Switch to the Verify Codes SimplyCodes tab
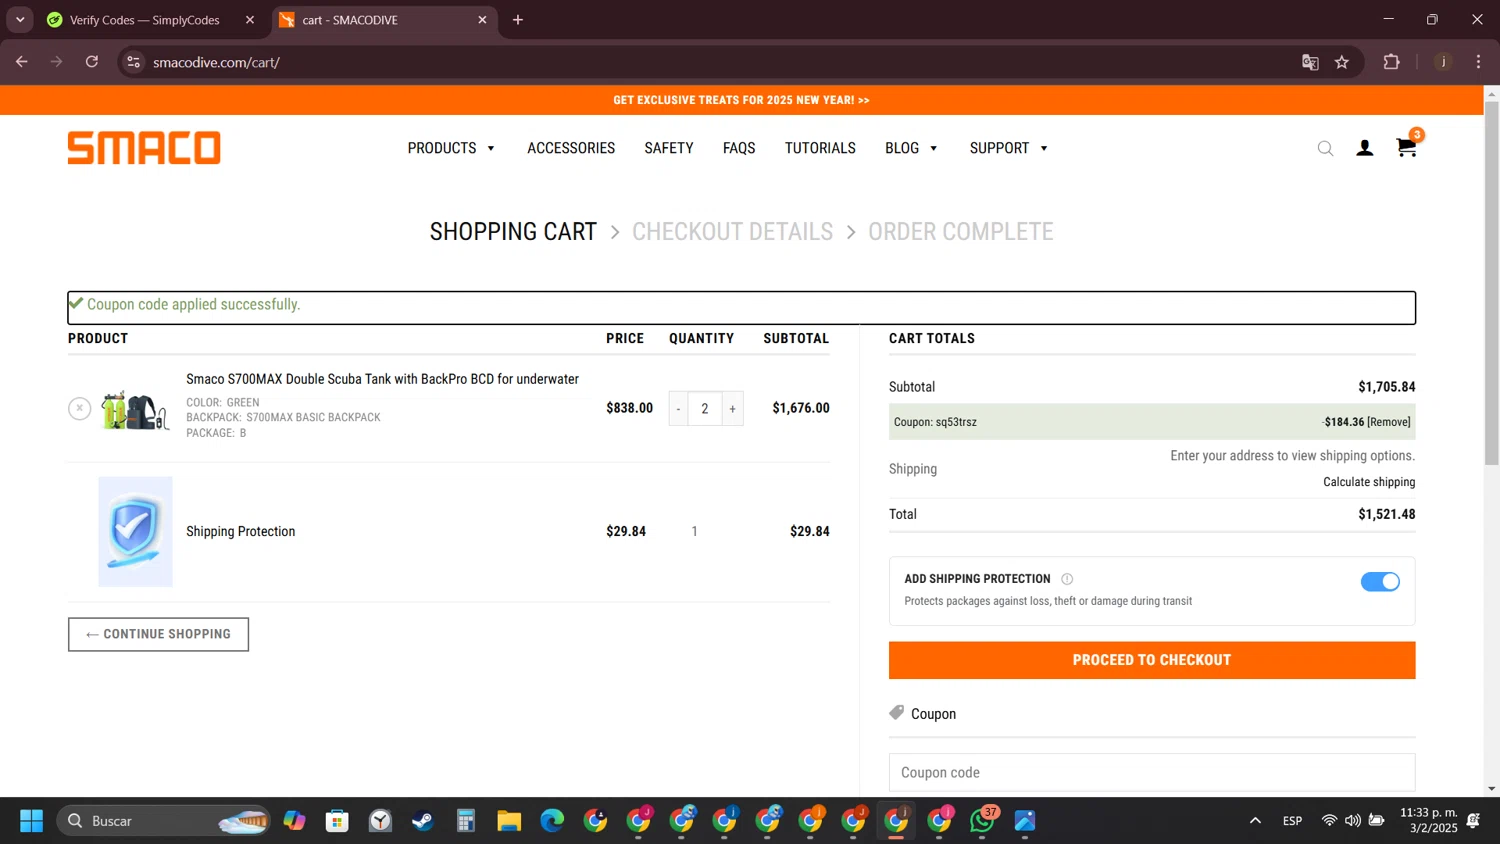1500x844 pixels. pos(145,20)
